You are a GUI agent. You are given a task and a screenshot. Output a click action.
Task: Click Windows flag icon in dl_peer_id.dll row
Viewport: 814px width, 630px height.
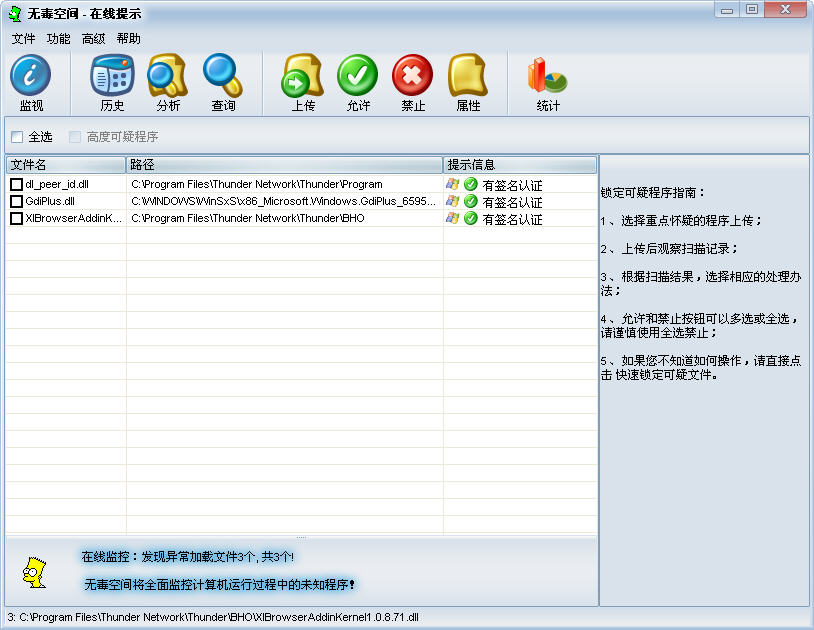(x=453, y=184)
